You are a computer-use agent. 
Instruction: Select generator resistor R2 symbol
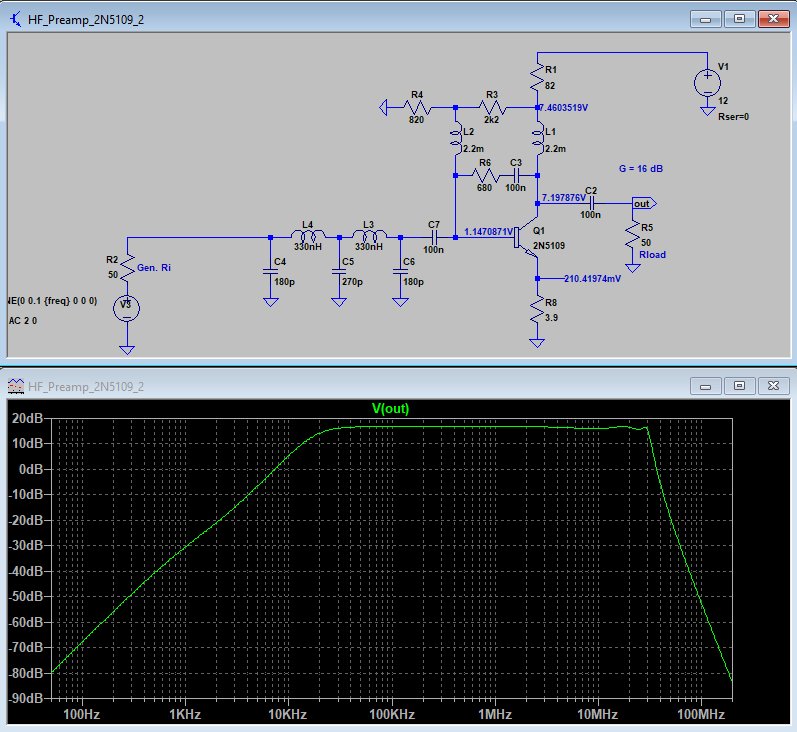tap(127, 267)
